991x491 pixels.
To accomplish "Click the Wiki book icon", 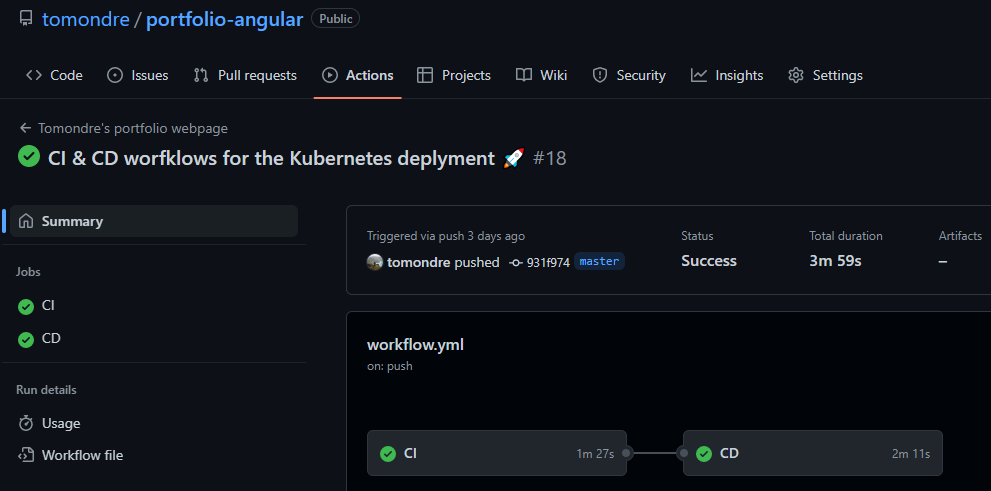I will tap(524, 75).
